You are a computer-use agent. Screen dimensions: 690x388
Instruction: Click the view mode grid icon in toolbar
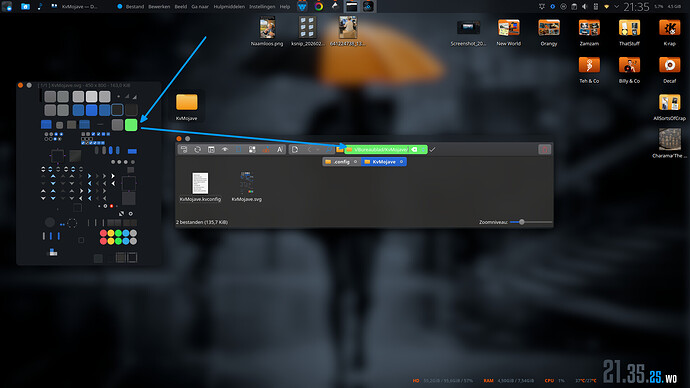252,150
